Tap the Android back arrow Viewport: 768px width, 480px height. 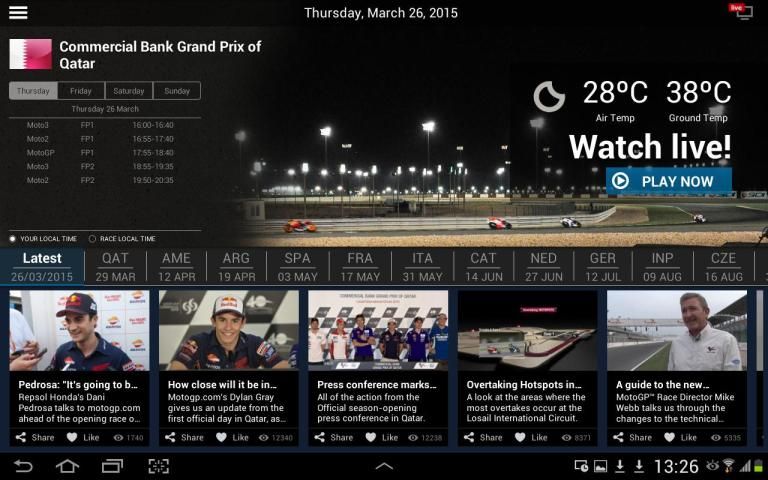pos(23,466)
